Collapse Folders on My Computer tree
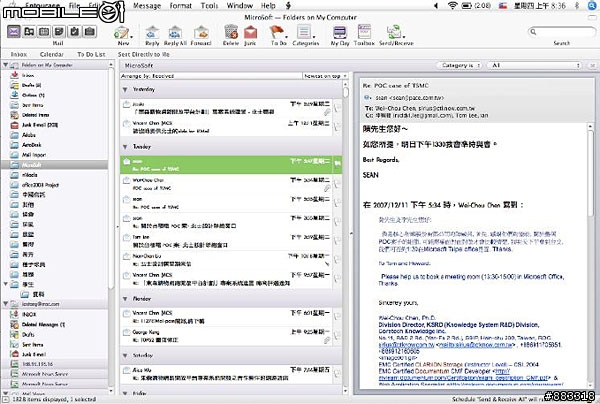 [5, 65]
